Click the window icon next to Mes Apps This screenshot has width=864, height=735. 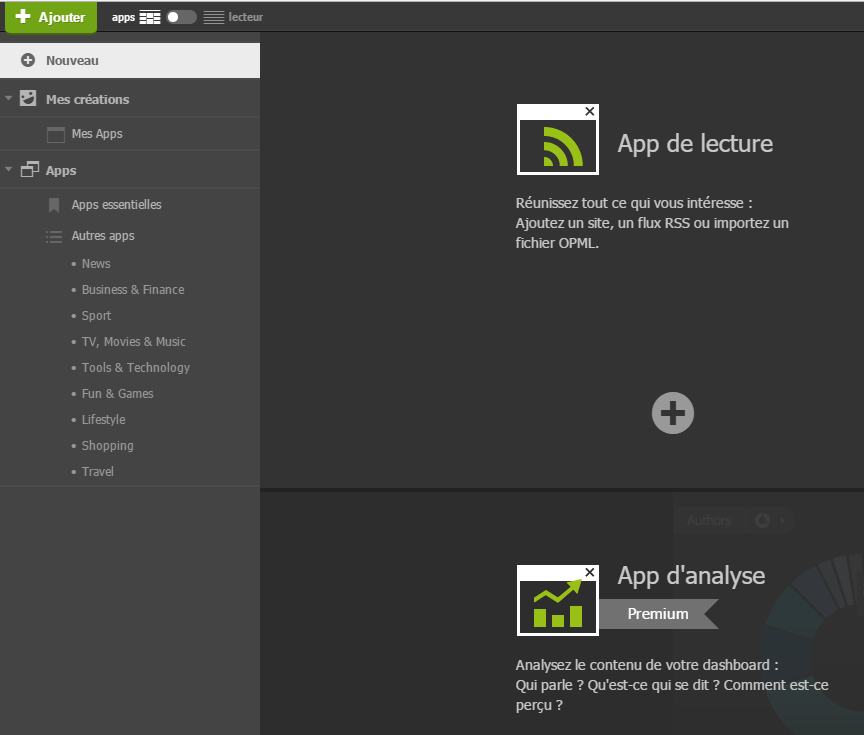[56, 133]
